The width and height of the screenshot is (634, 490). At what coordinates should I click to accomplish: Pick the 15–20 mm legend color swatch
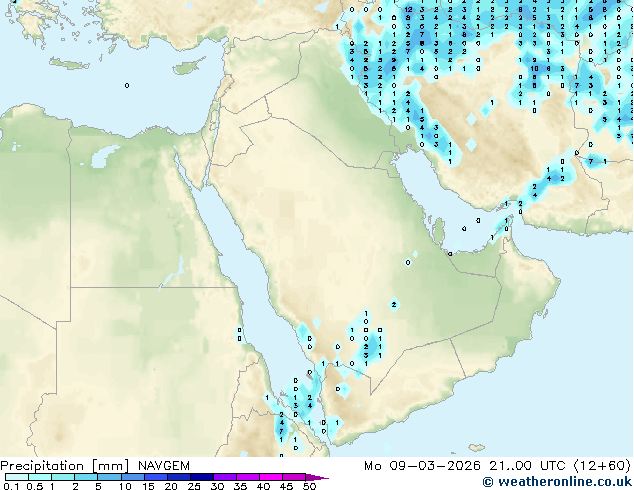pos(155,477)
